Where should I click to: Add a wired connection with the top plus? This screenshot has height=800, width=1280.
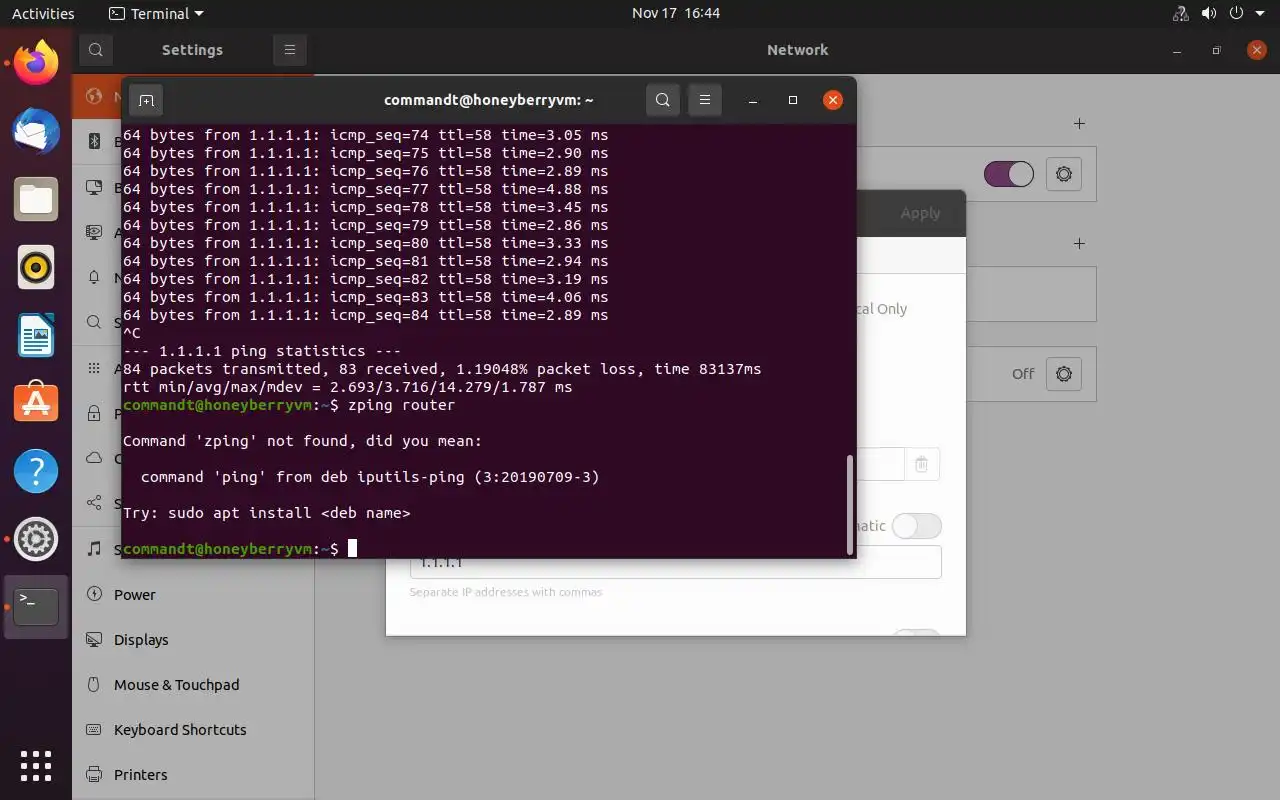click(1079, 124)
